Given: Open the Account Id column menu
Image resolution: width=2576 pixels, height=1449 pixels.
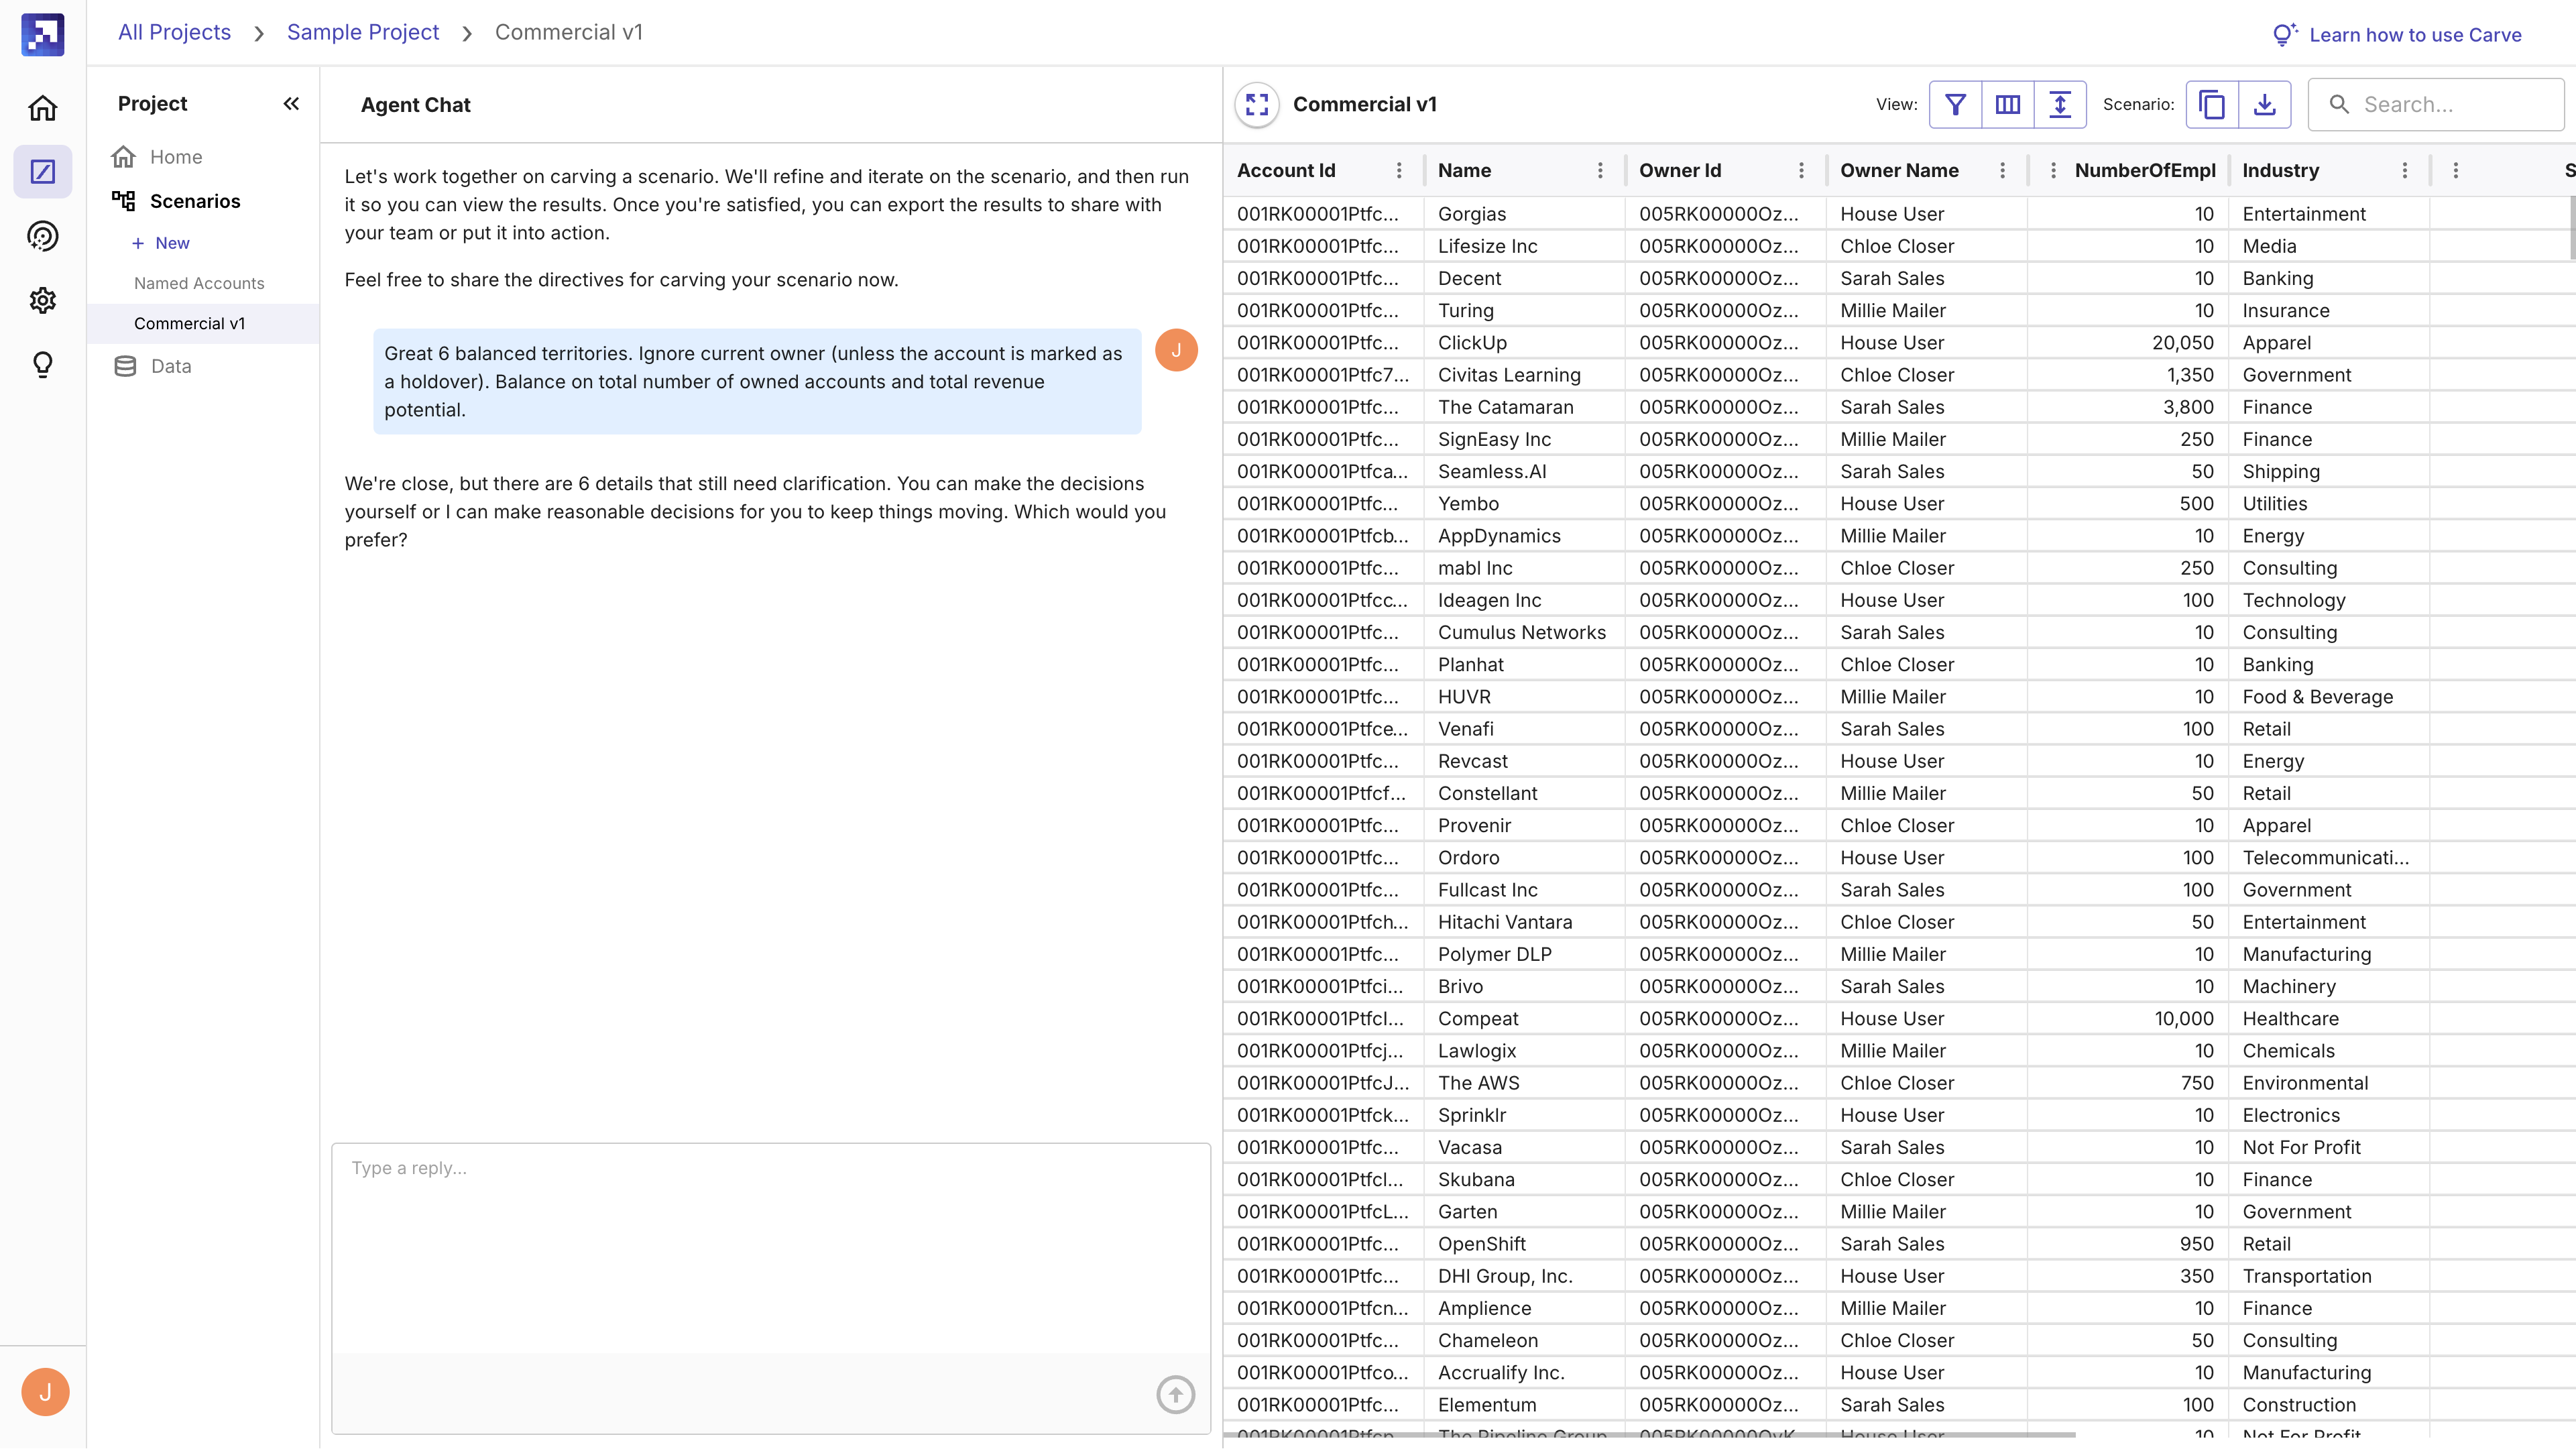Looking at the screenshot, I should point(1399,171).
